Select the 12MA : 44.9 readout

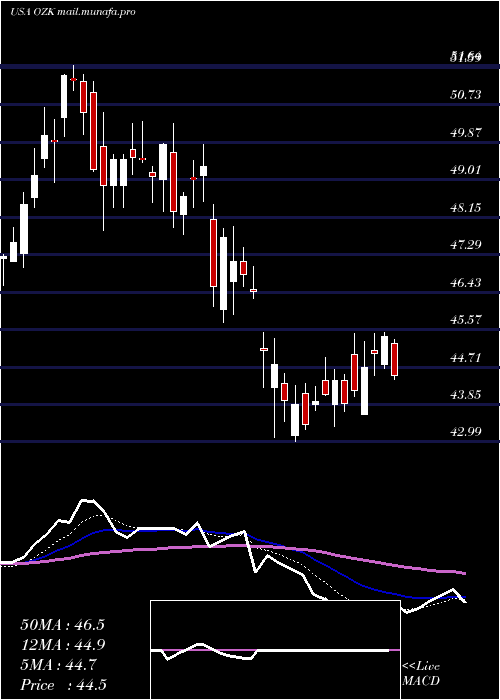(x=62, y=645)
